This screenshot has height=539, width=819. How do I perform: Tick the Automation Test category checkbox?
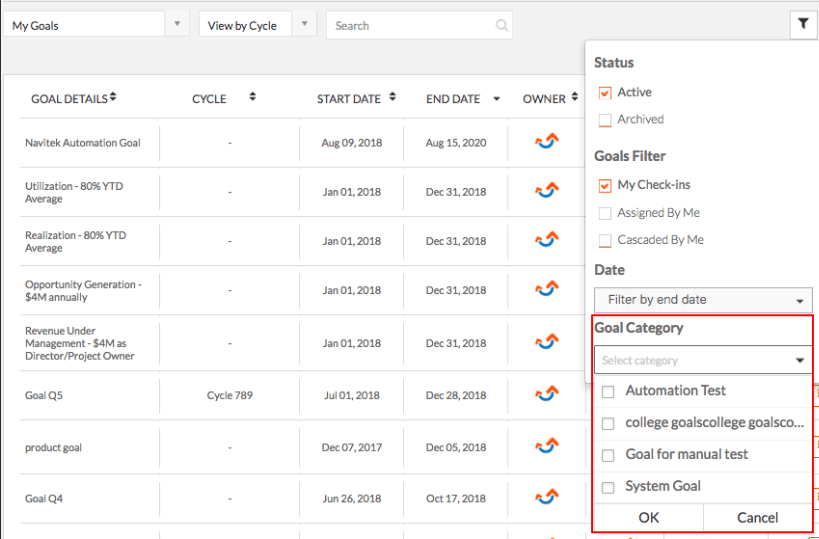(x=608, y=392)
